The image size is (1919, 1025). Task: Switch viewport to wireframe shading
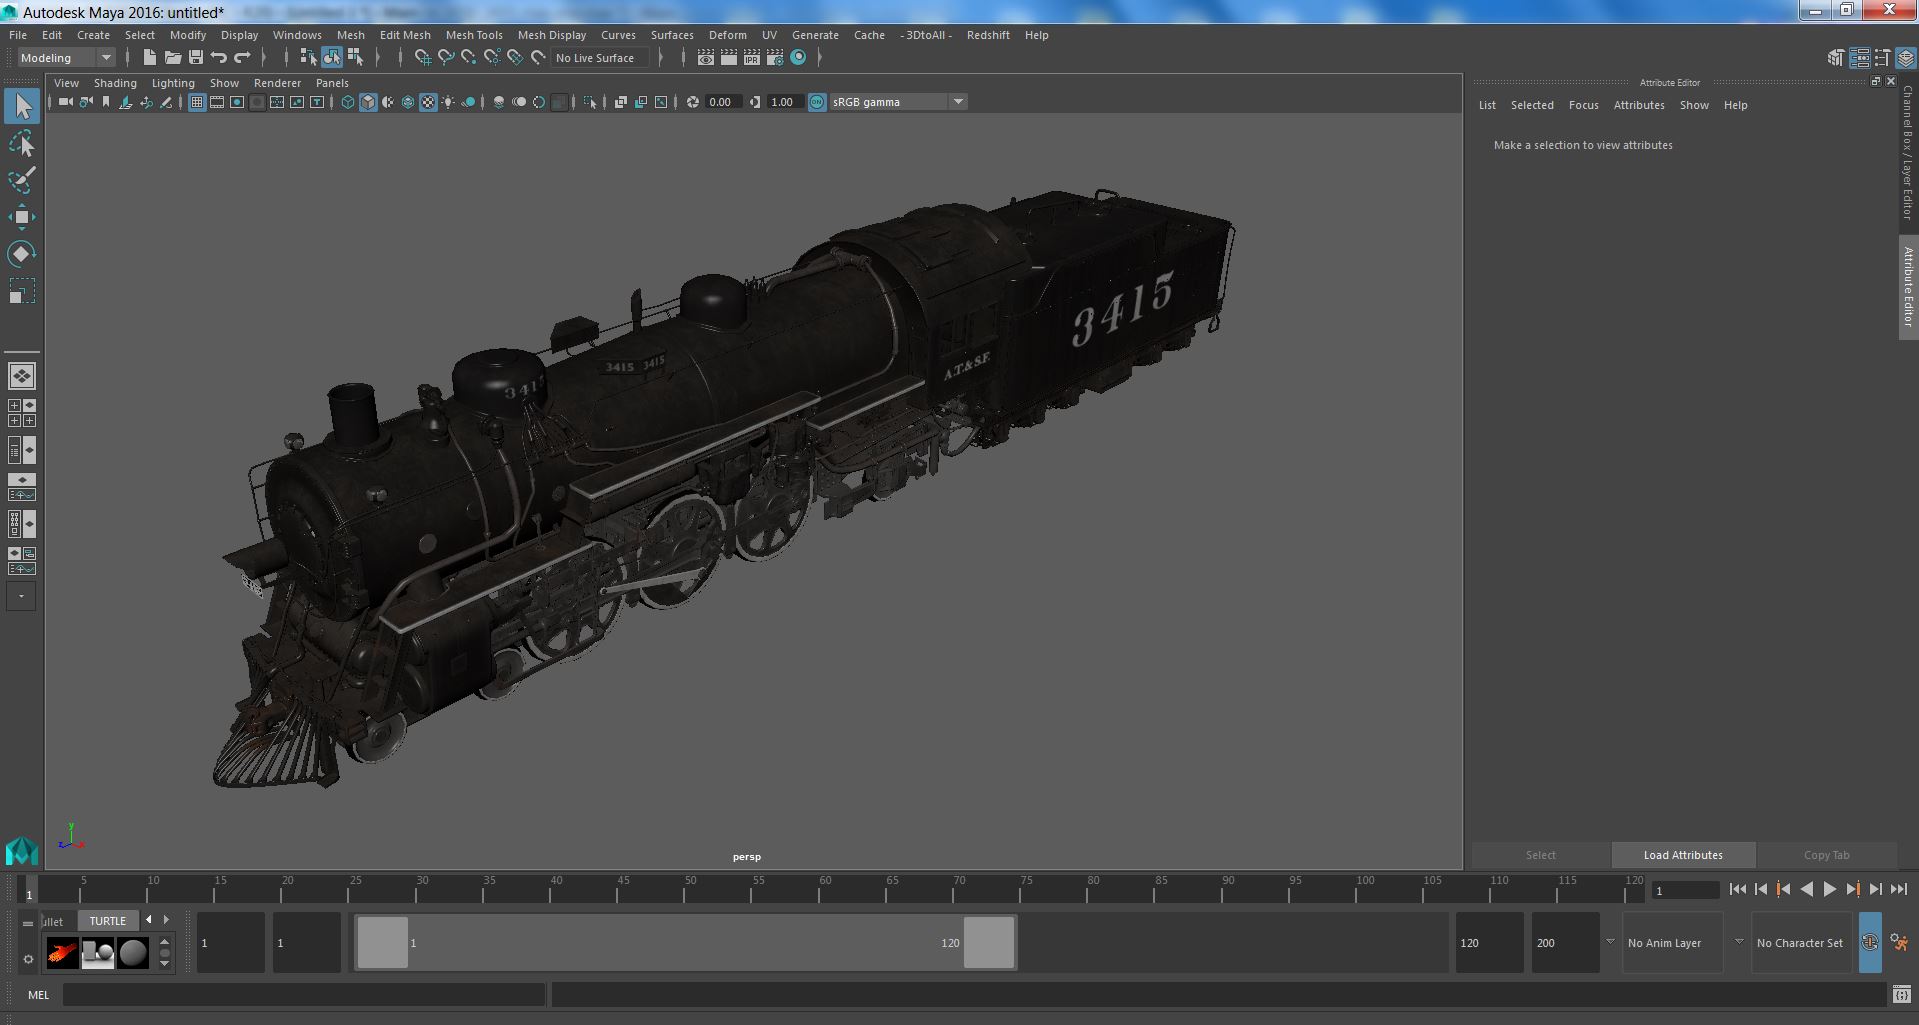pyautogui.click(x=348, y=102)
